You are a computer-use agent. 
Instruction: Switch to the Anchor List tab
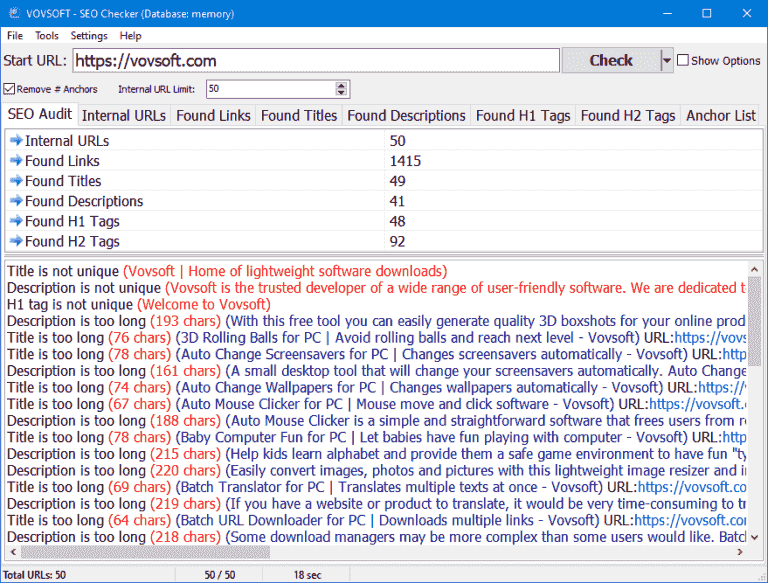tap(720, 116)
